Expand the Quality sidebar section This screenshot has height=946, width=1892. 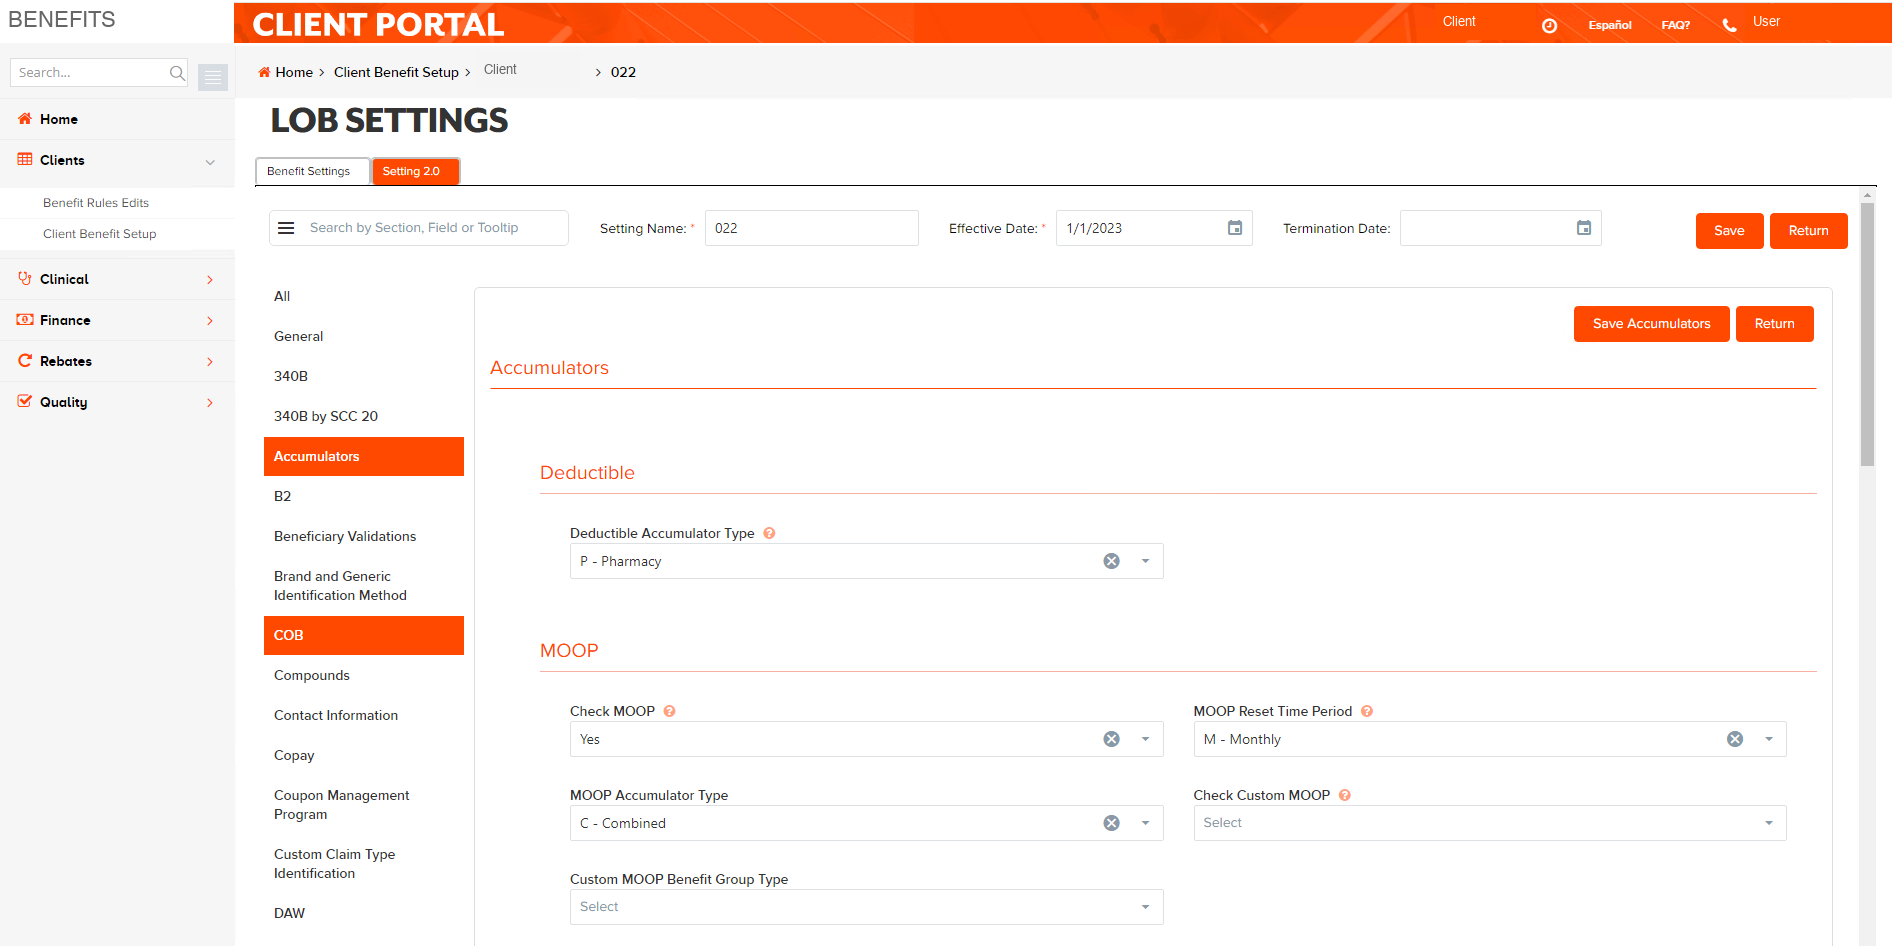tap(210, 403)
